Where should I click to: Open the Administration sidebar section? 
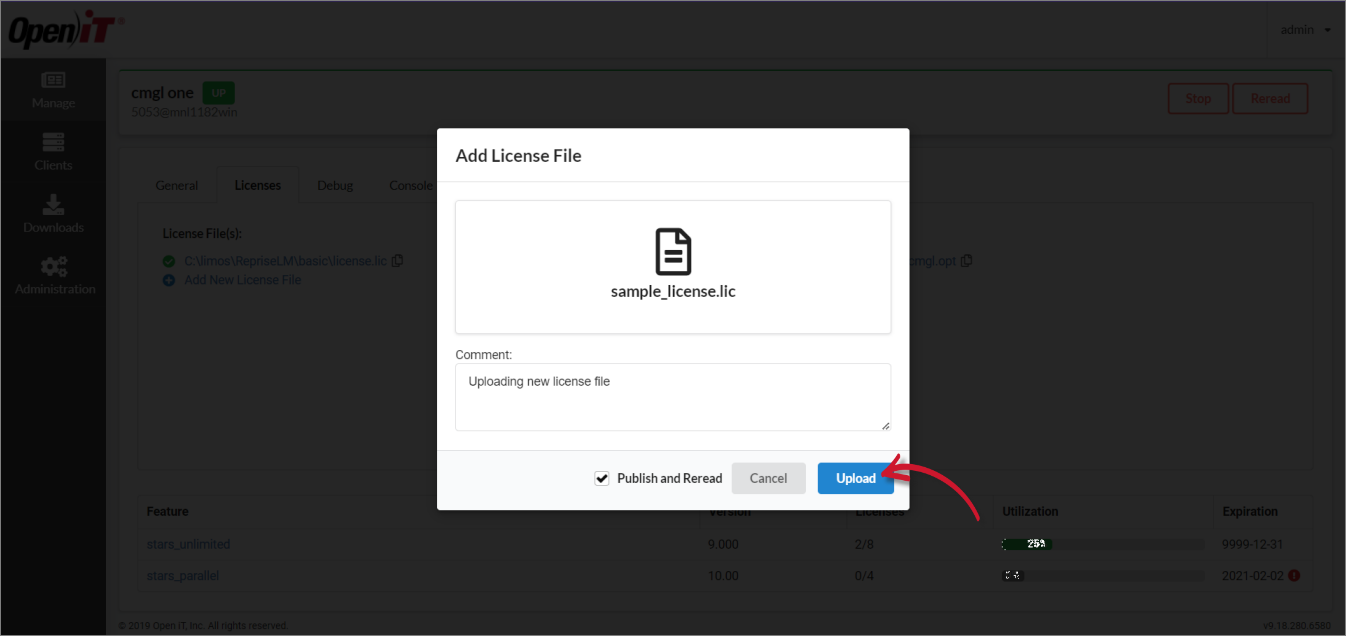pos(53,276)
